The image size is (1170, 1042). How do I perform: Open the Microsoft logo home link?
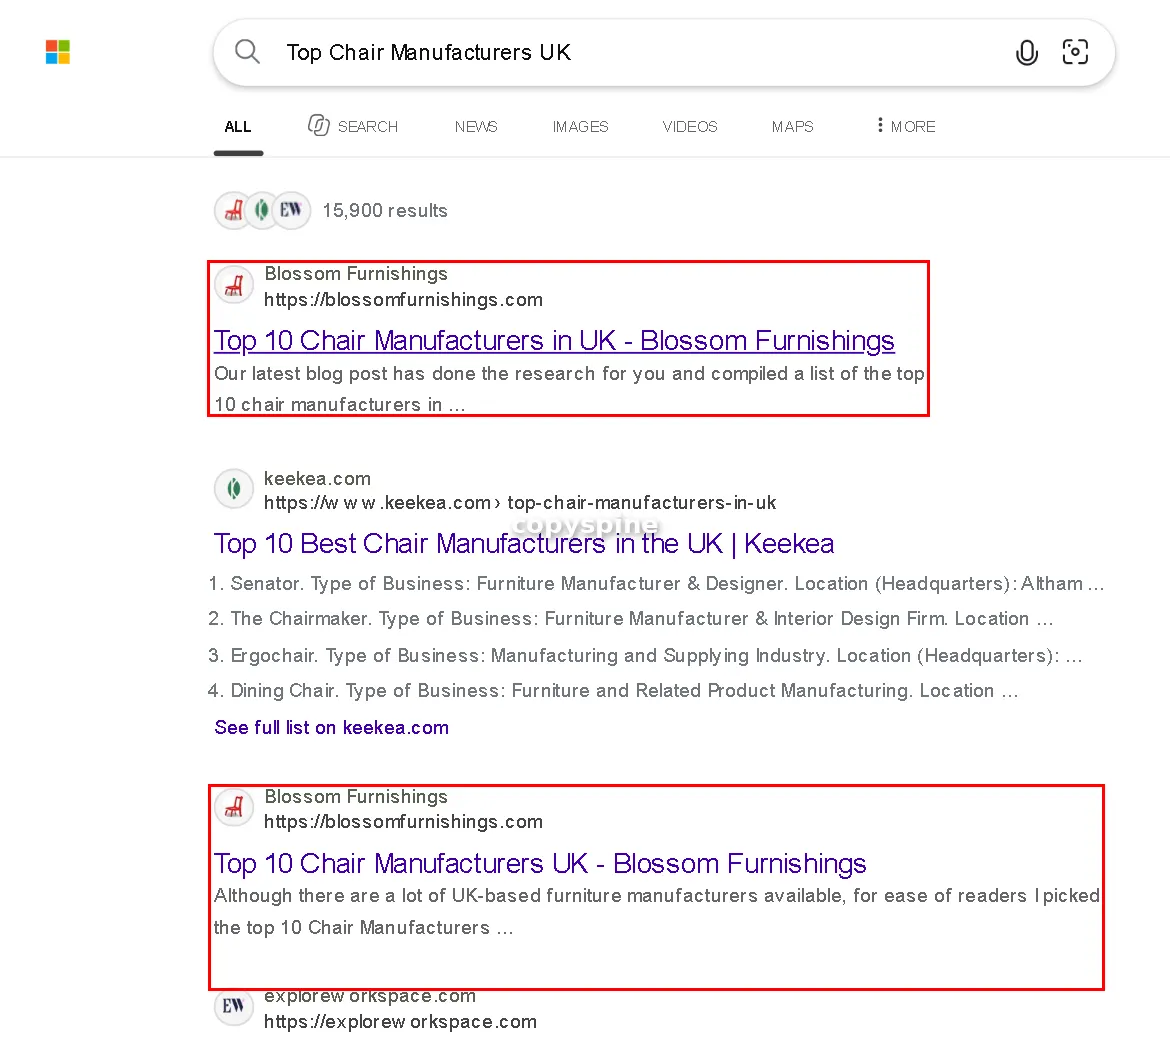[57, 52]
